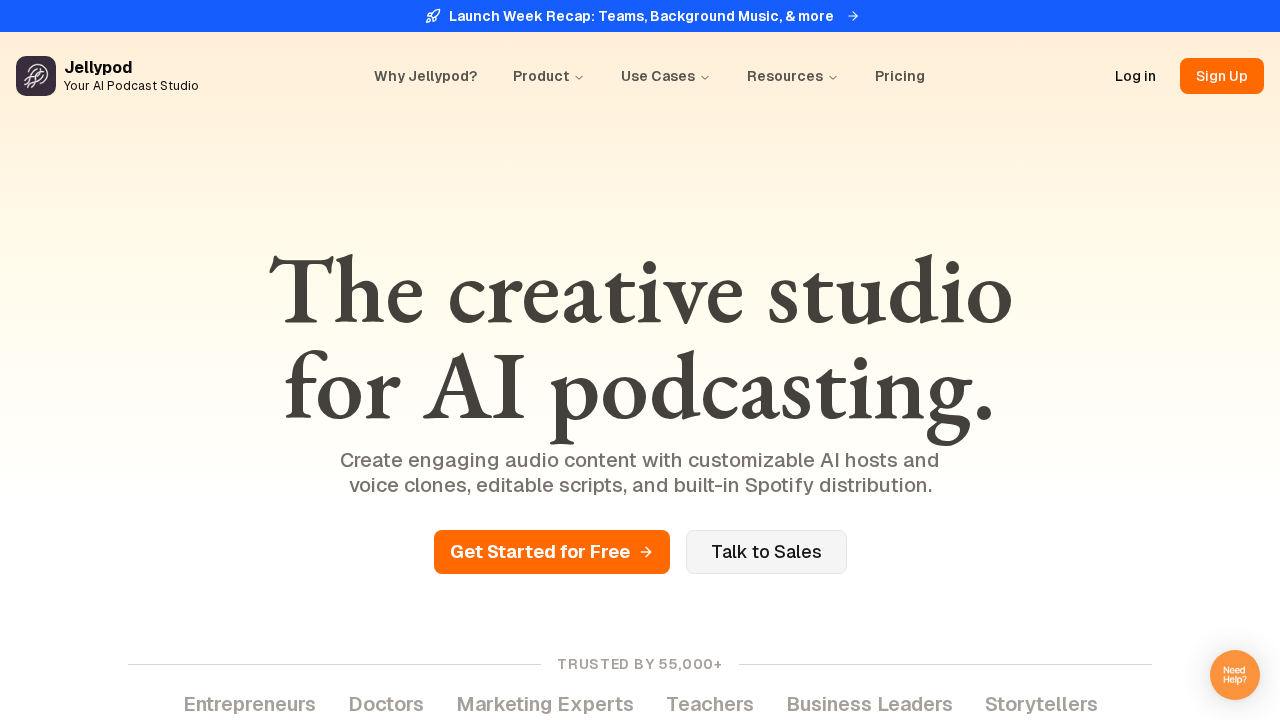Select the Teachers audience label
1280x720 pixels.
point(710,704)
